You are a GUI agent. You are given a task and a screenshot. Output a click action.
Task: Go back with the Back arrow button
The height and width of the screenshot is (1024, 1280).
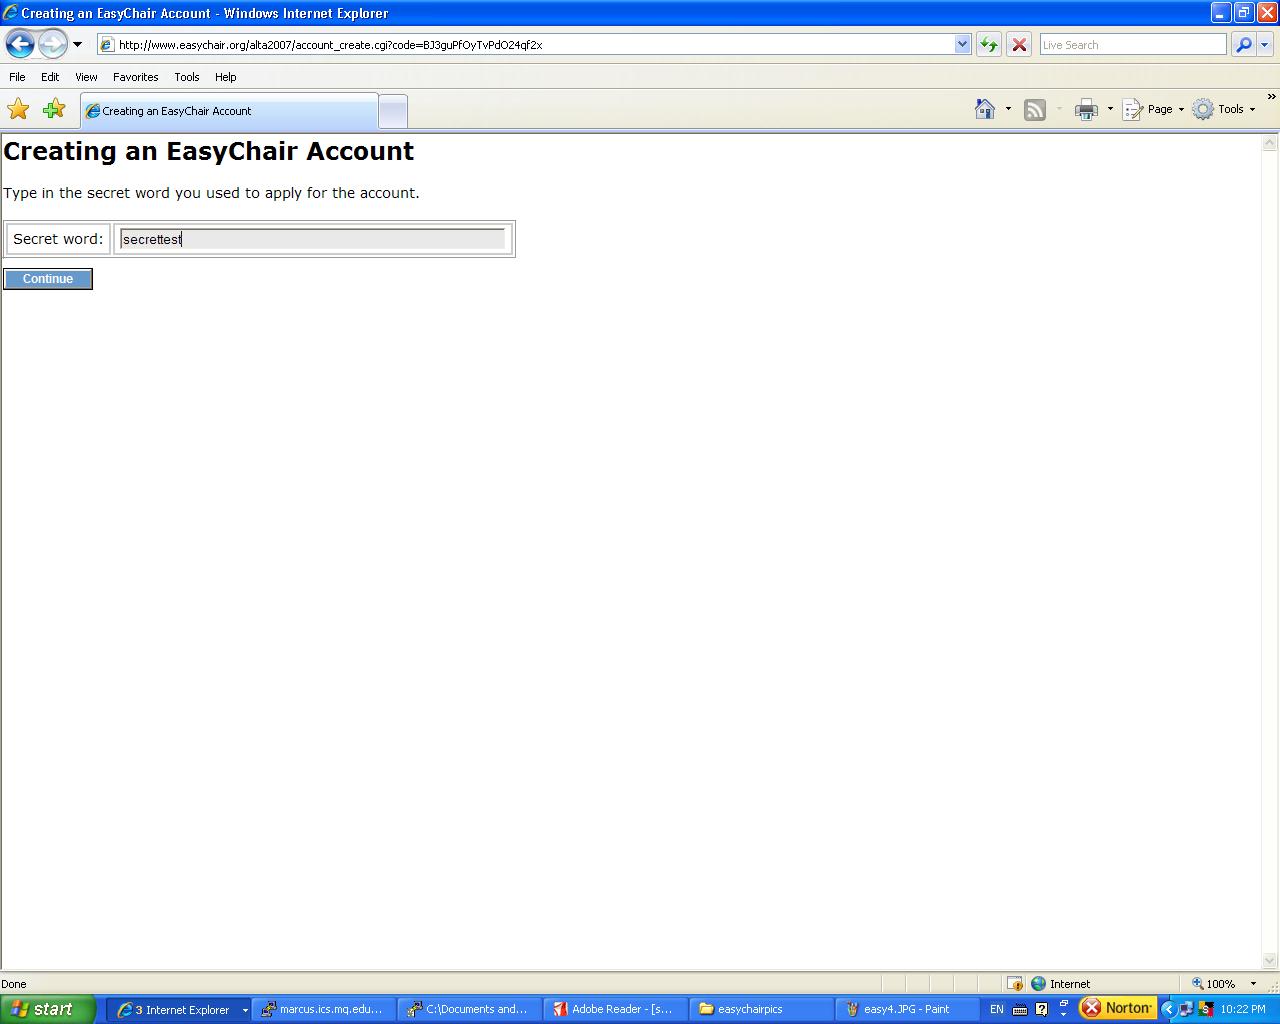click(x=20, y=44)
